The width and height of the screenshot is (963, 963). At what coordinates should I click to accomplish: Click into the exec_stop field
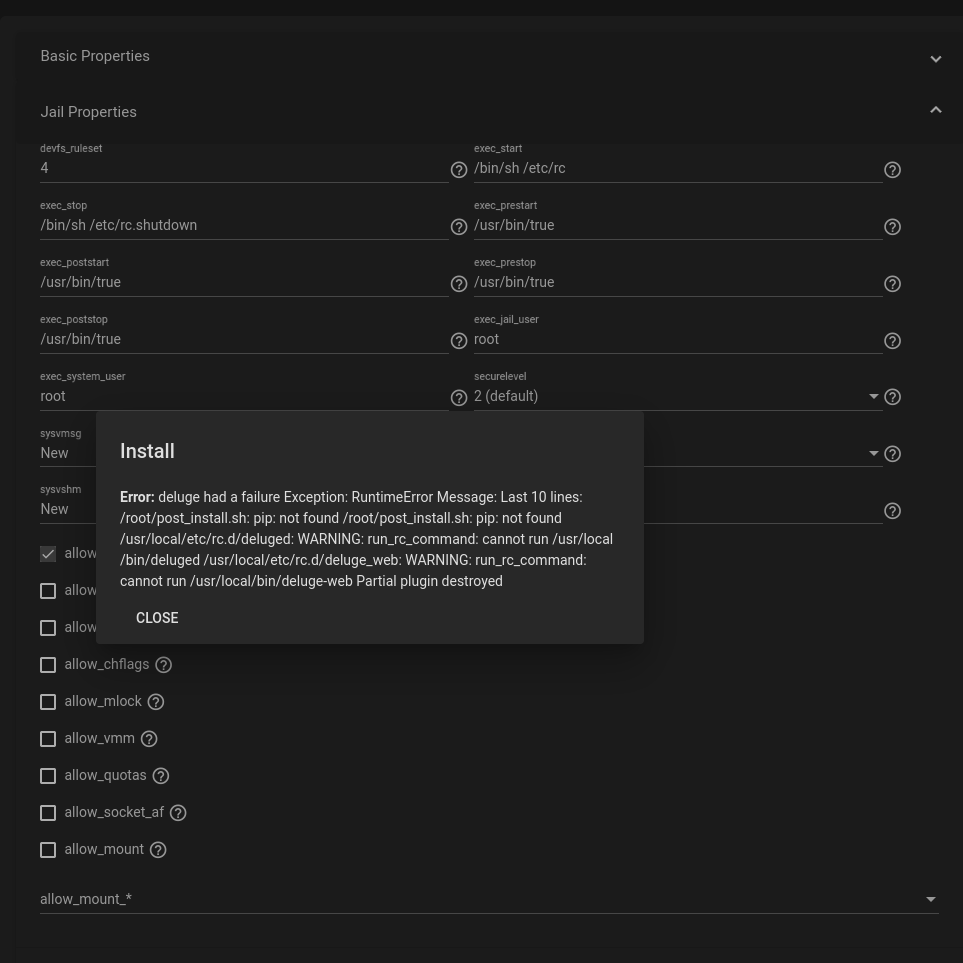244,225
